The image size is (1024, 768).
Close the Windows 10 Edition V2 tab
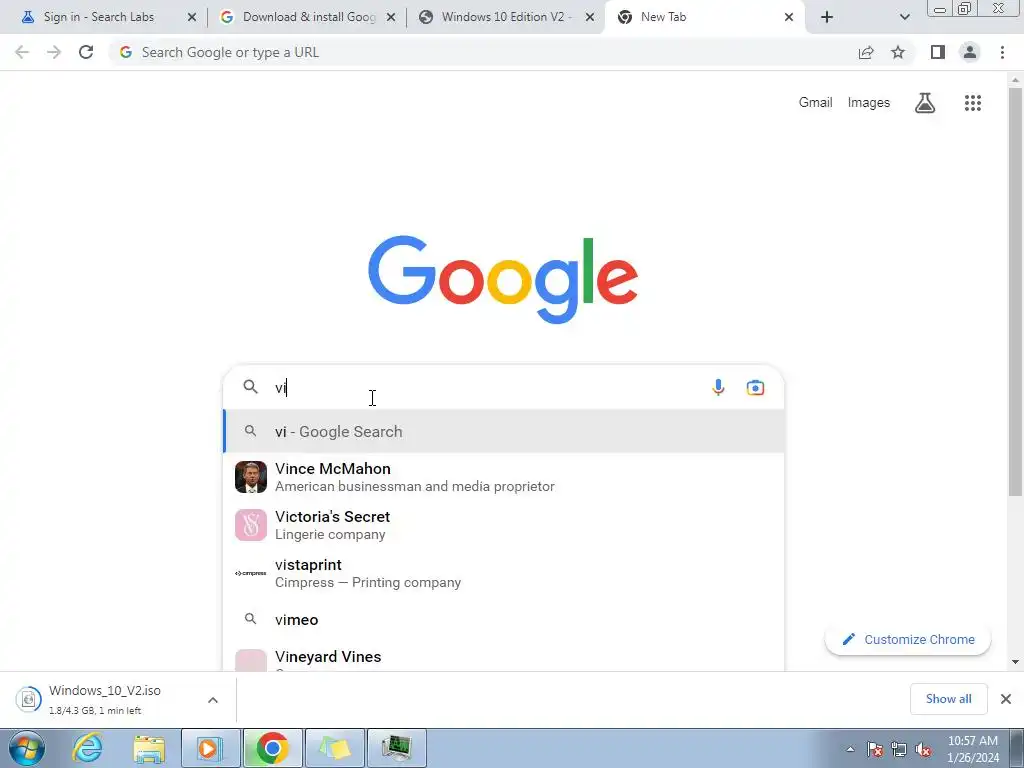tap(590, 17)
